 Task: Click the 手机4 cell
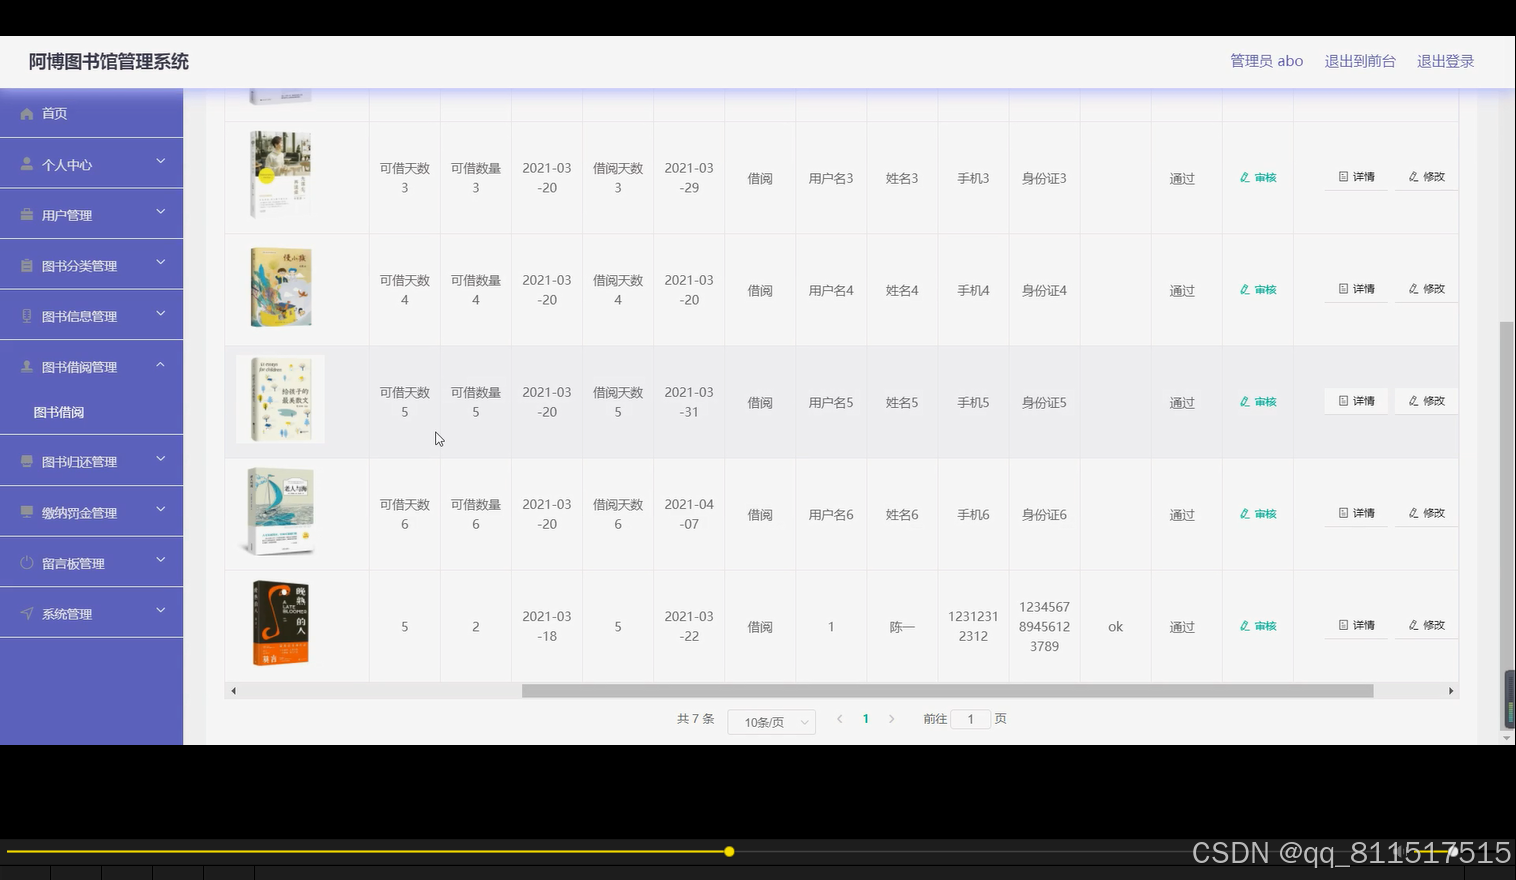coord(973,291)
